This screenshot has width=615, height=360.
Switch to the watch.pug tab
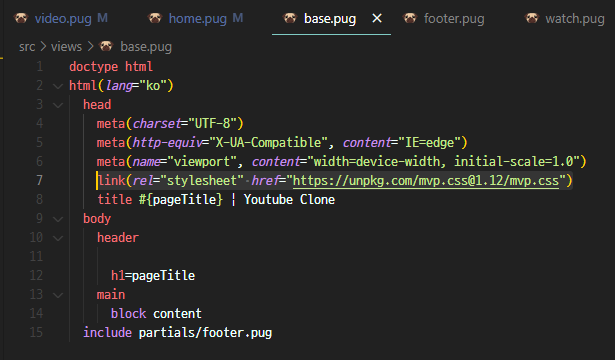(574, 18)
